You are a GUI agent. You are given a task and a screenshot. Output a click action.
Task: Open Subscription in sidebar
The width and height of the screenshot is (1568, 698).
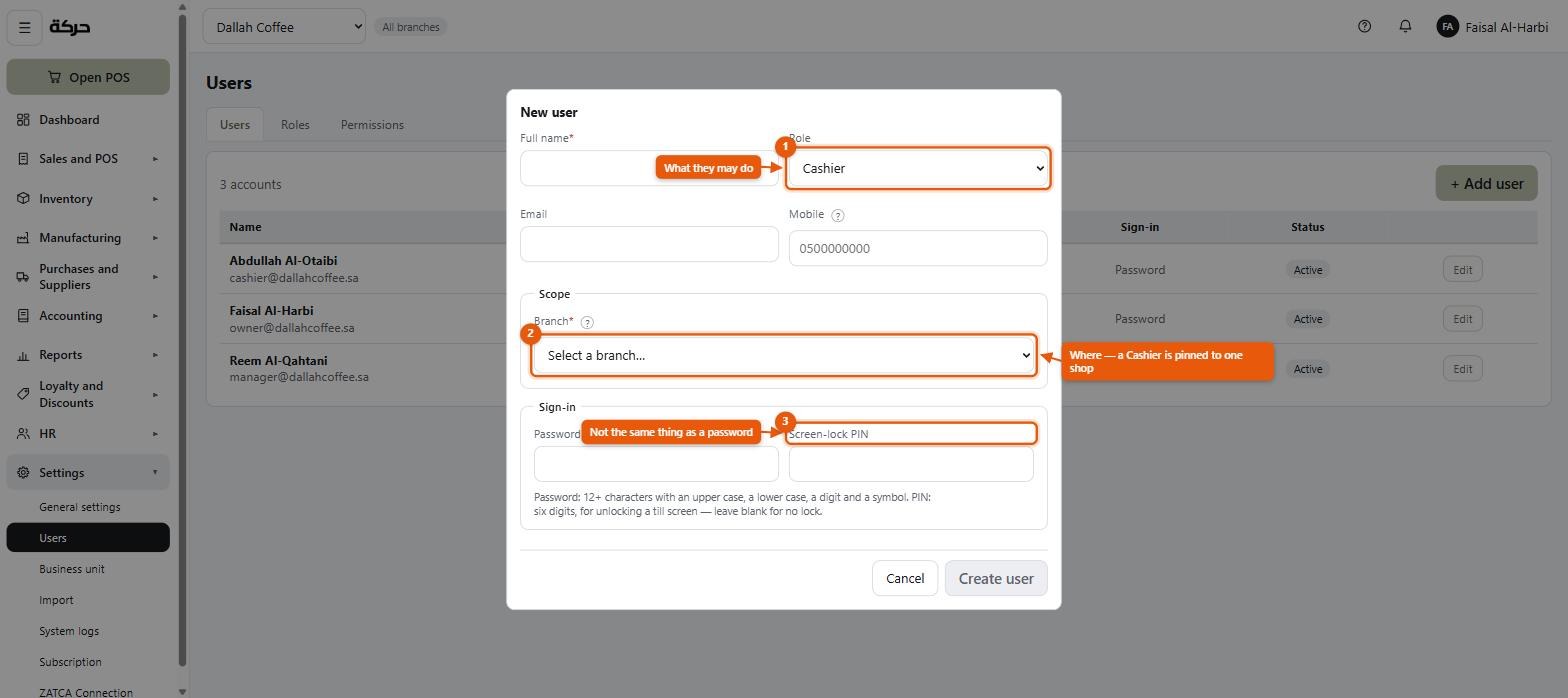pos(70,662)
